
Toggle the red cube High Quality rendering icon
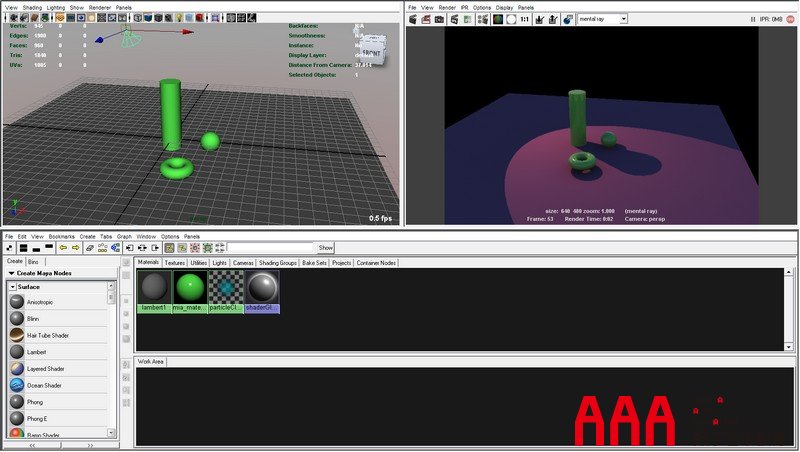[x=199, y=18]
